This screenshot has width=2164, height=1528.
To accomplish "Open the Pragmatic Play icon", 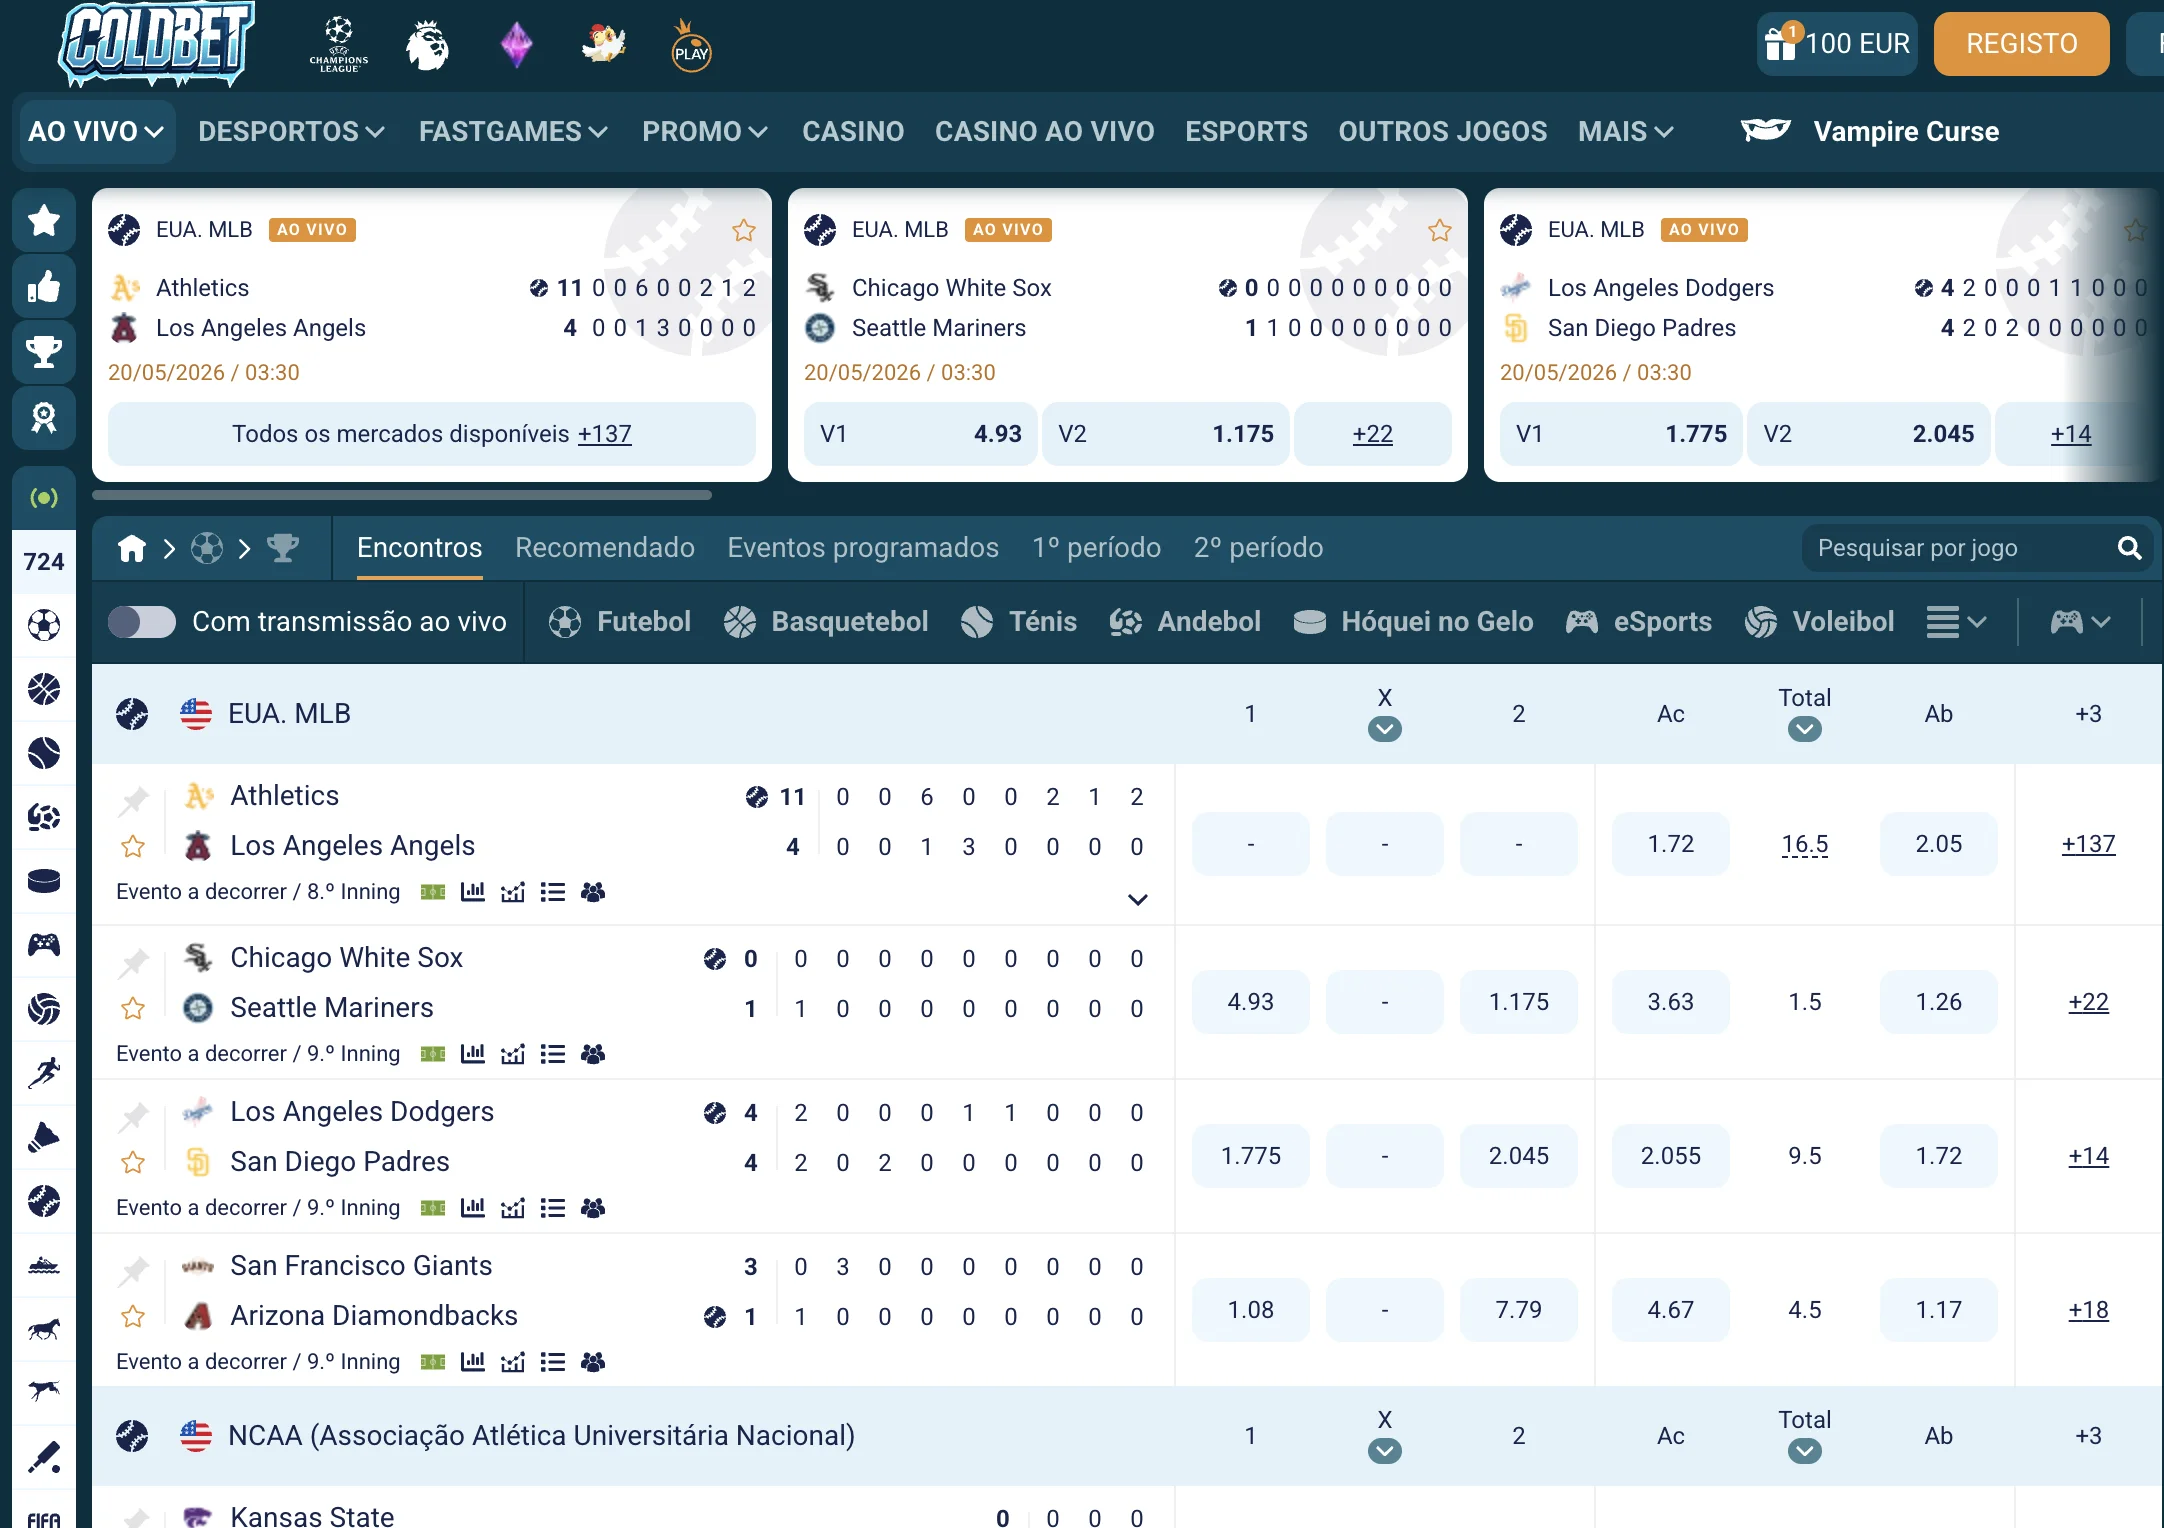I will click(x=691, y=47).
